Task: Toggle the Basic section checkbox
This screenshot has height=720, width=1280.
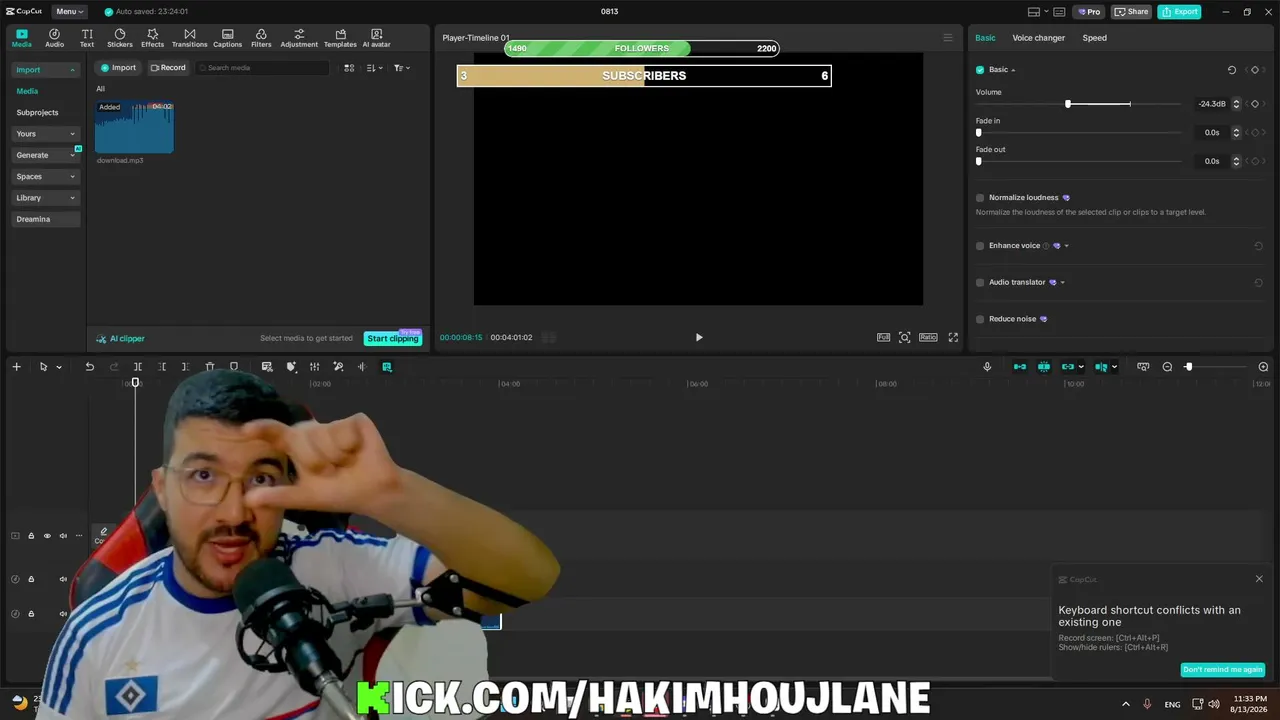Action: [x=980, y=70]
